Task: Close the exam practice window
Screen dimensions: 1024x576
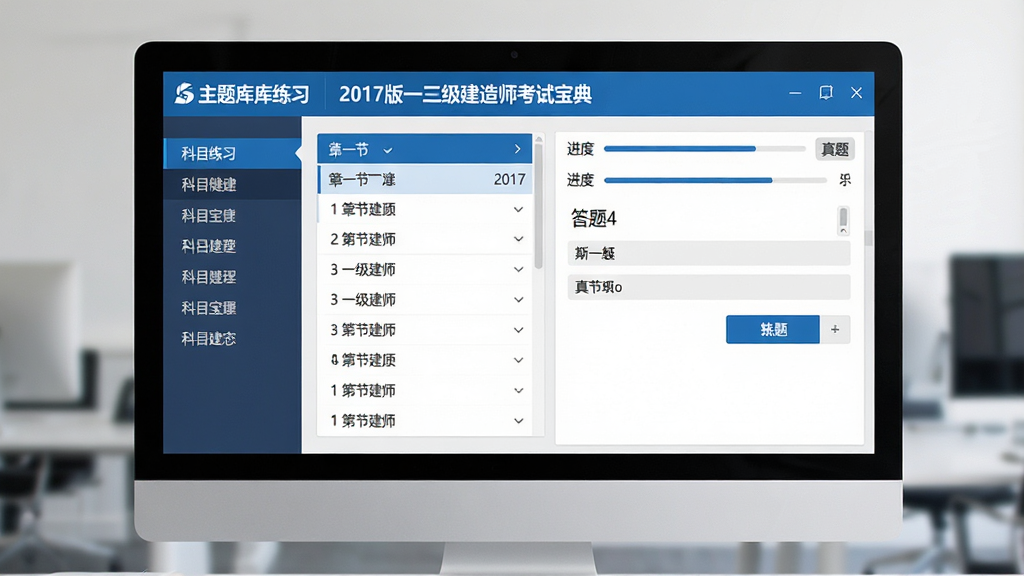Action: [x=856, y=93]
